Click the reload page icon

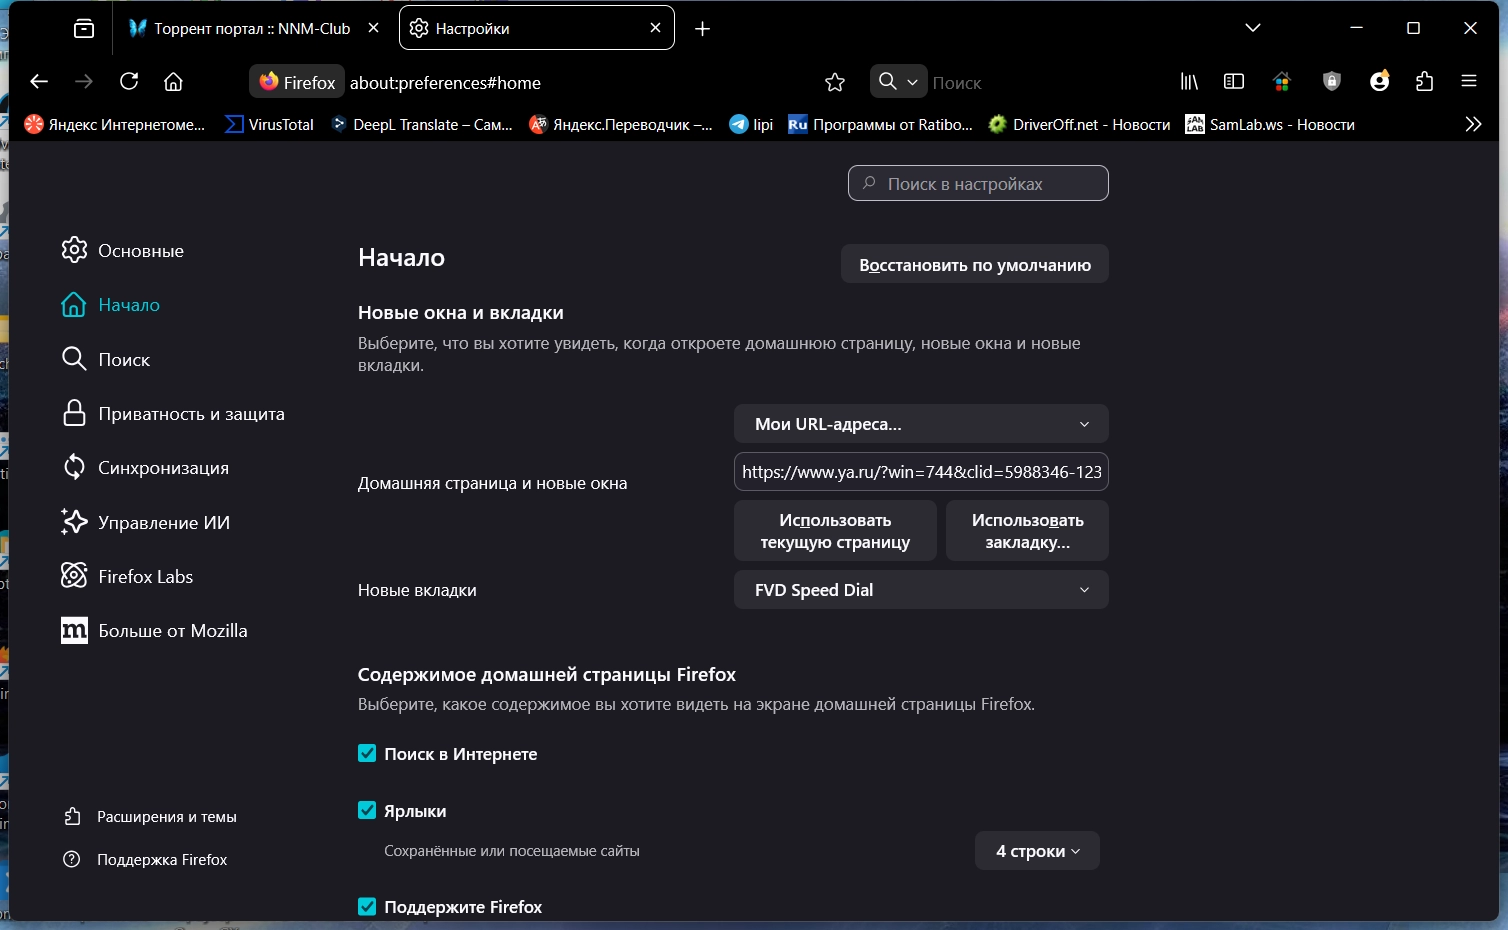pyautogui.click(x=129, y=82)
